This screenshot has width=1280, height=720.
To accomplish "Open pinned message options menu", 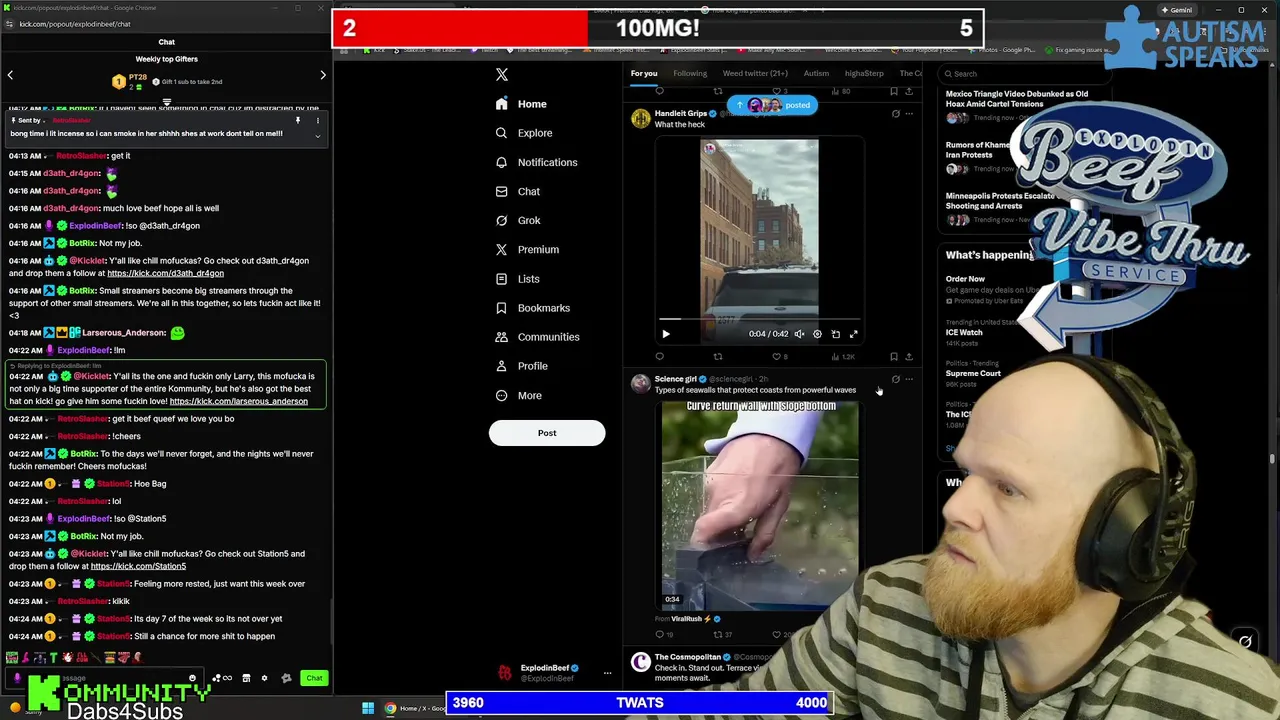I will tap(317, 121).
